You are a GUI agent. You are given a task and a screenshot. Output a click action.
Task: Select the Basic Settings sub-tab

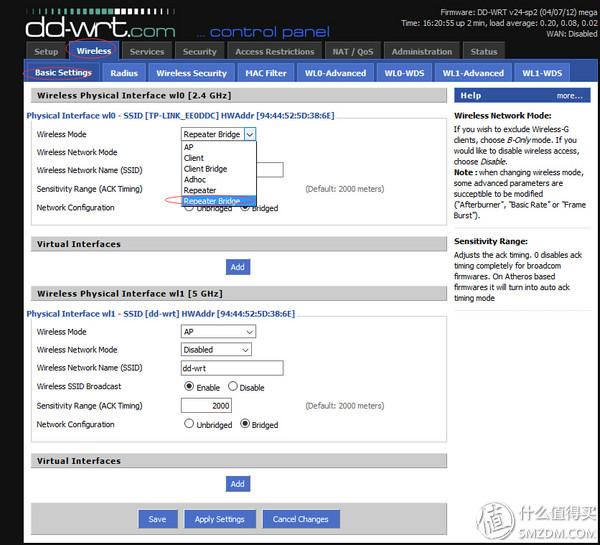pos(63,72)
